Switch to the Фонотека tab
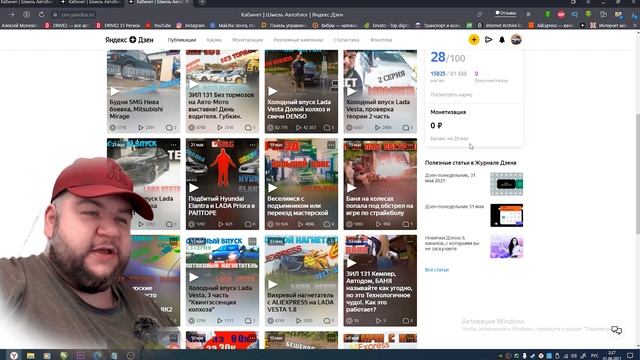Viewport: 640px width, 360px height. tap(381, 40)
